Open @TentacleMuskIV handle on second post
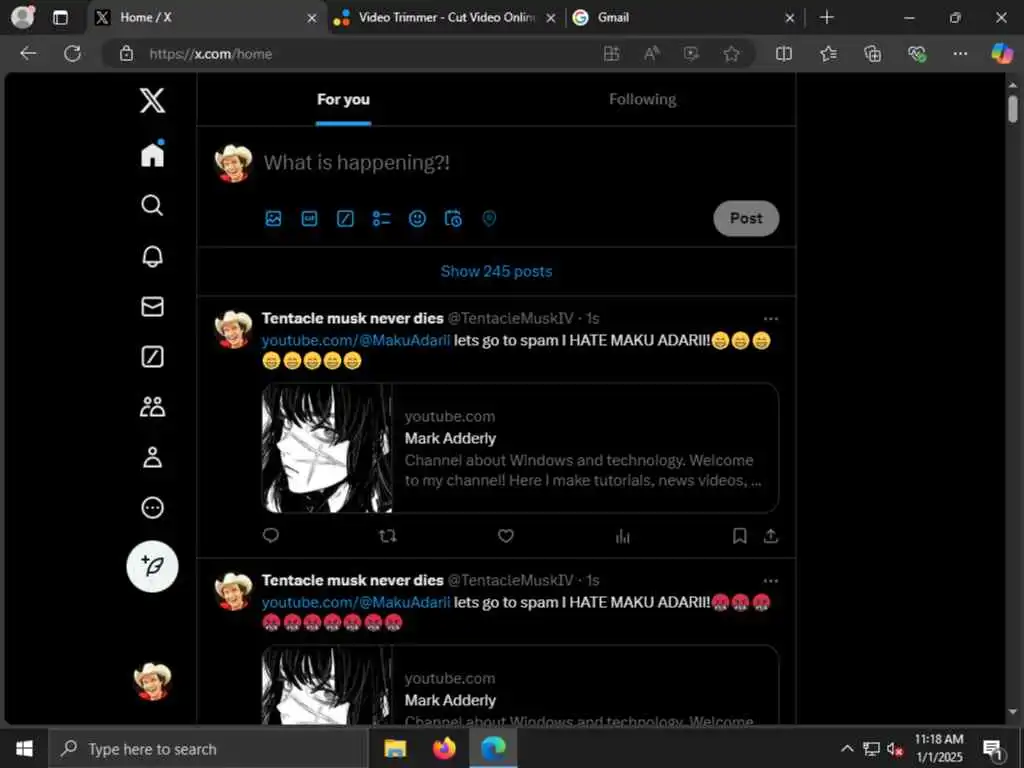This screenshot has width=1024, height=768. click(511, 580)
